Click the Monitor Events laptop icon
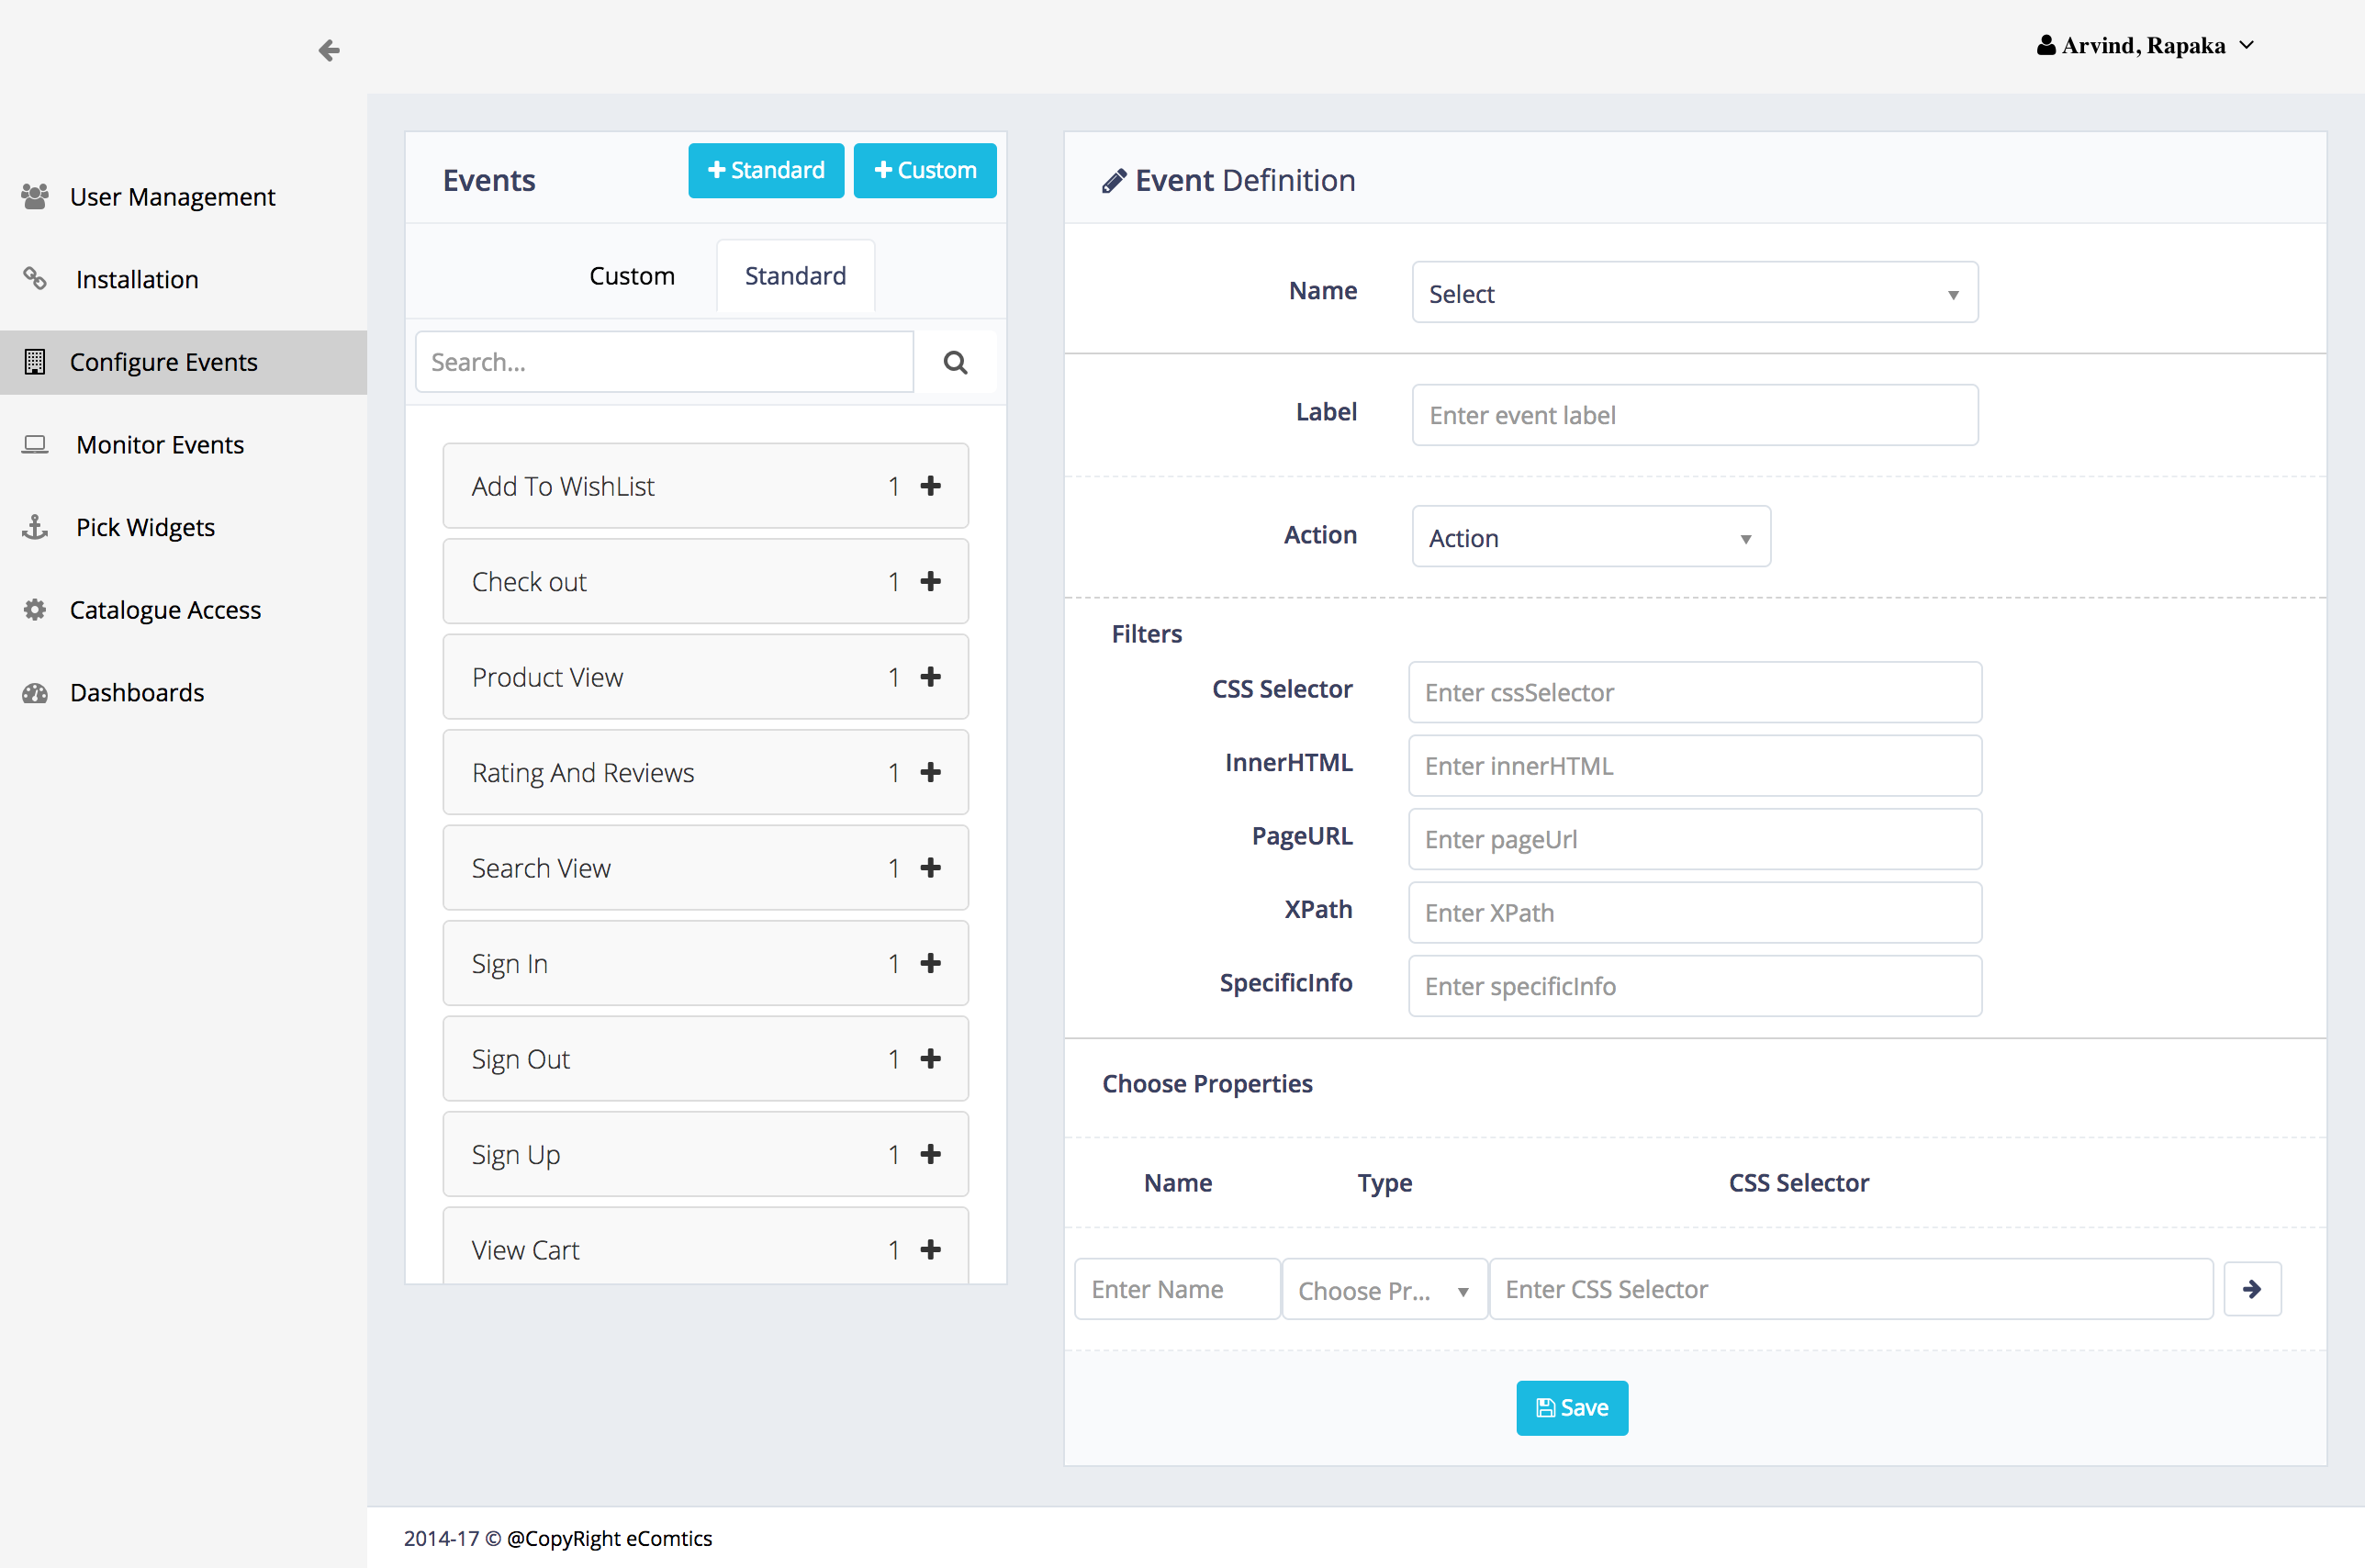2365x1568 pixels. pos(35,444)
